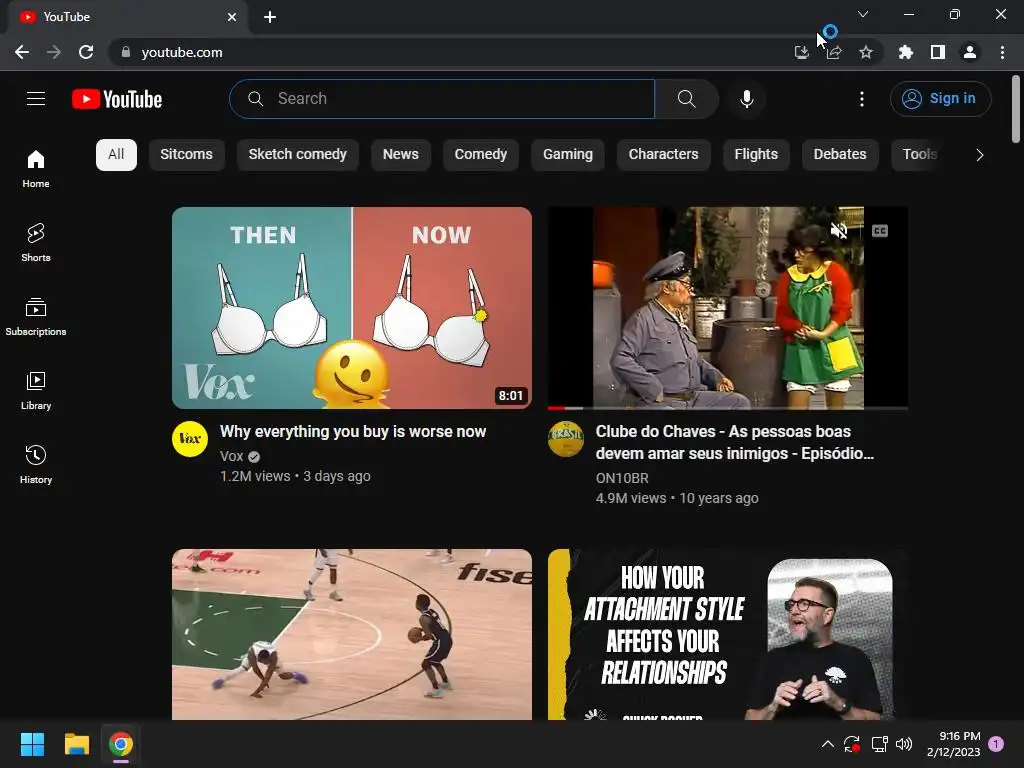Unmute the Clube do Chaves preview
Image resolution: width=1024 pixels, height=768 pixels.
pos(839,230)
